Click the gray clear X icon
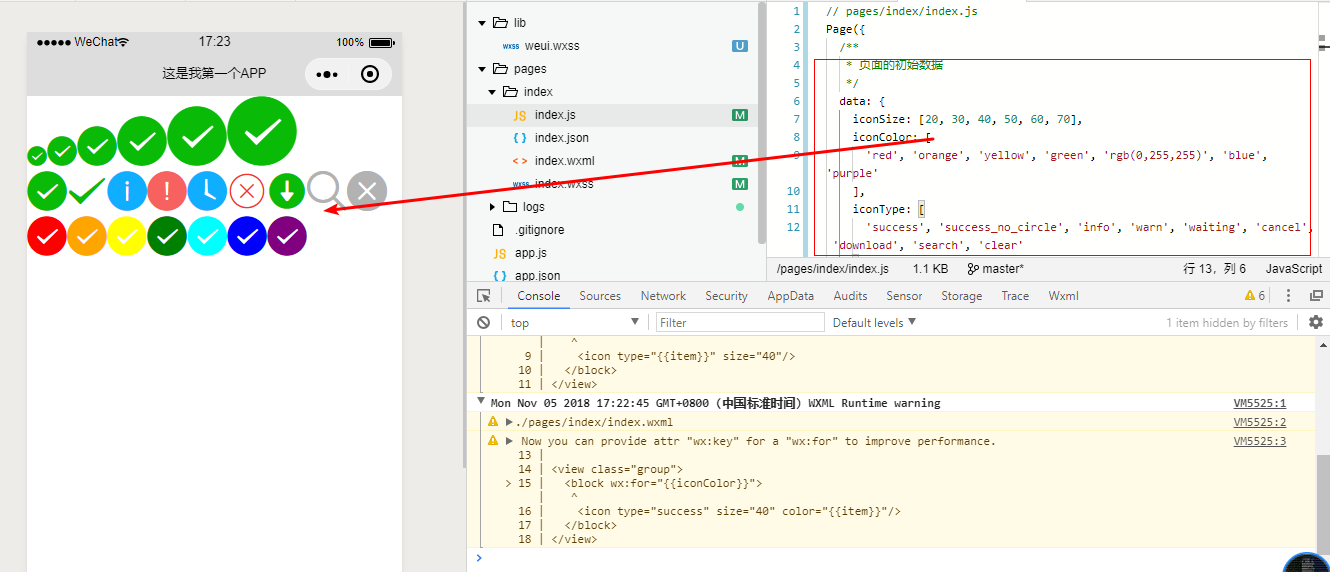This screenshot has height=572, width=1330. [x=367, y=191]
